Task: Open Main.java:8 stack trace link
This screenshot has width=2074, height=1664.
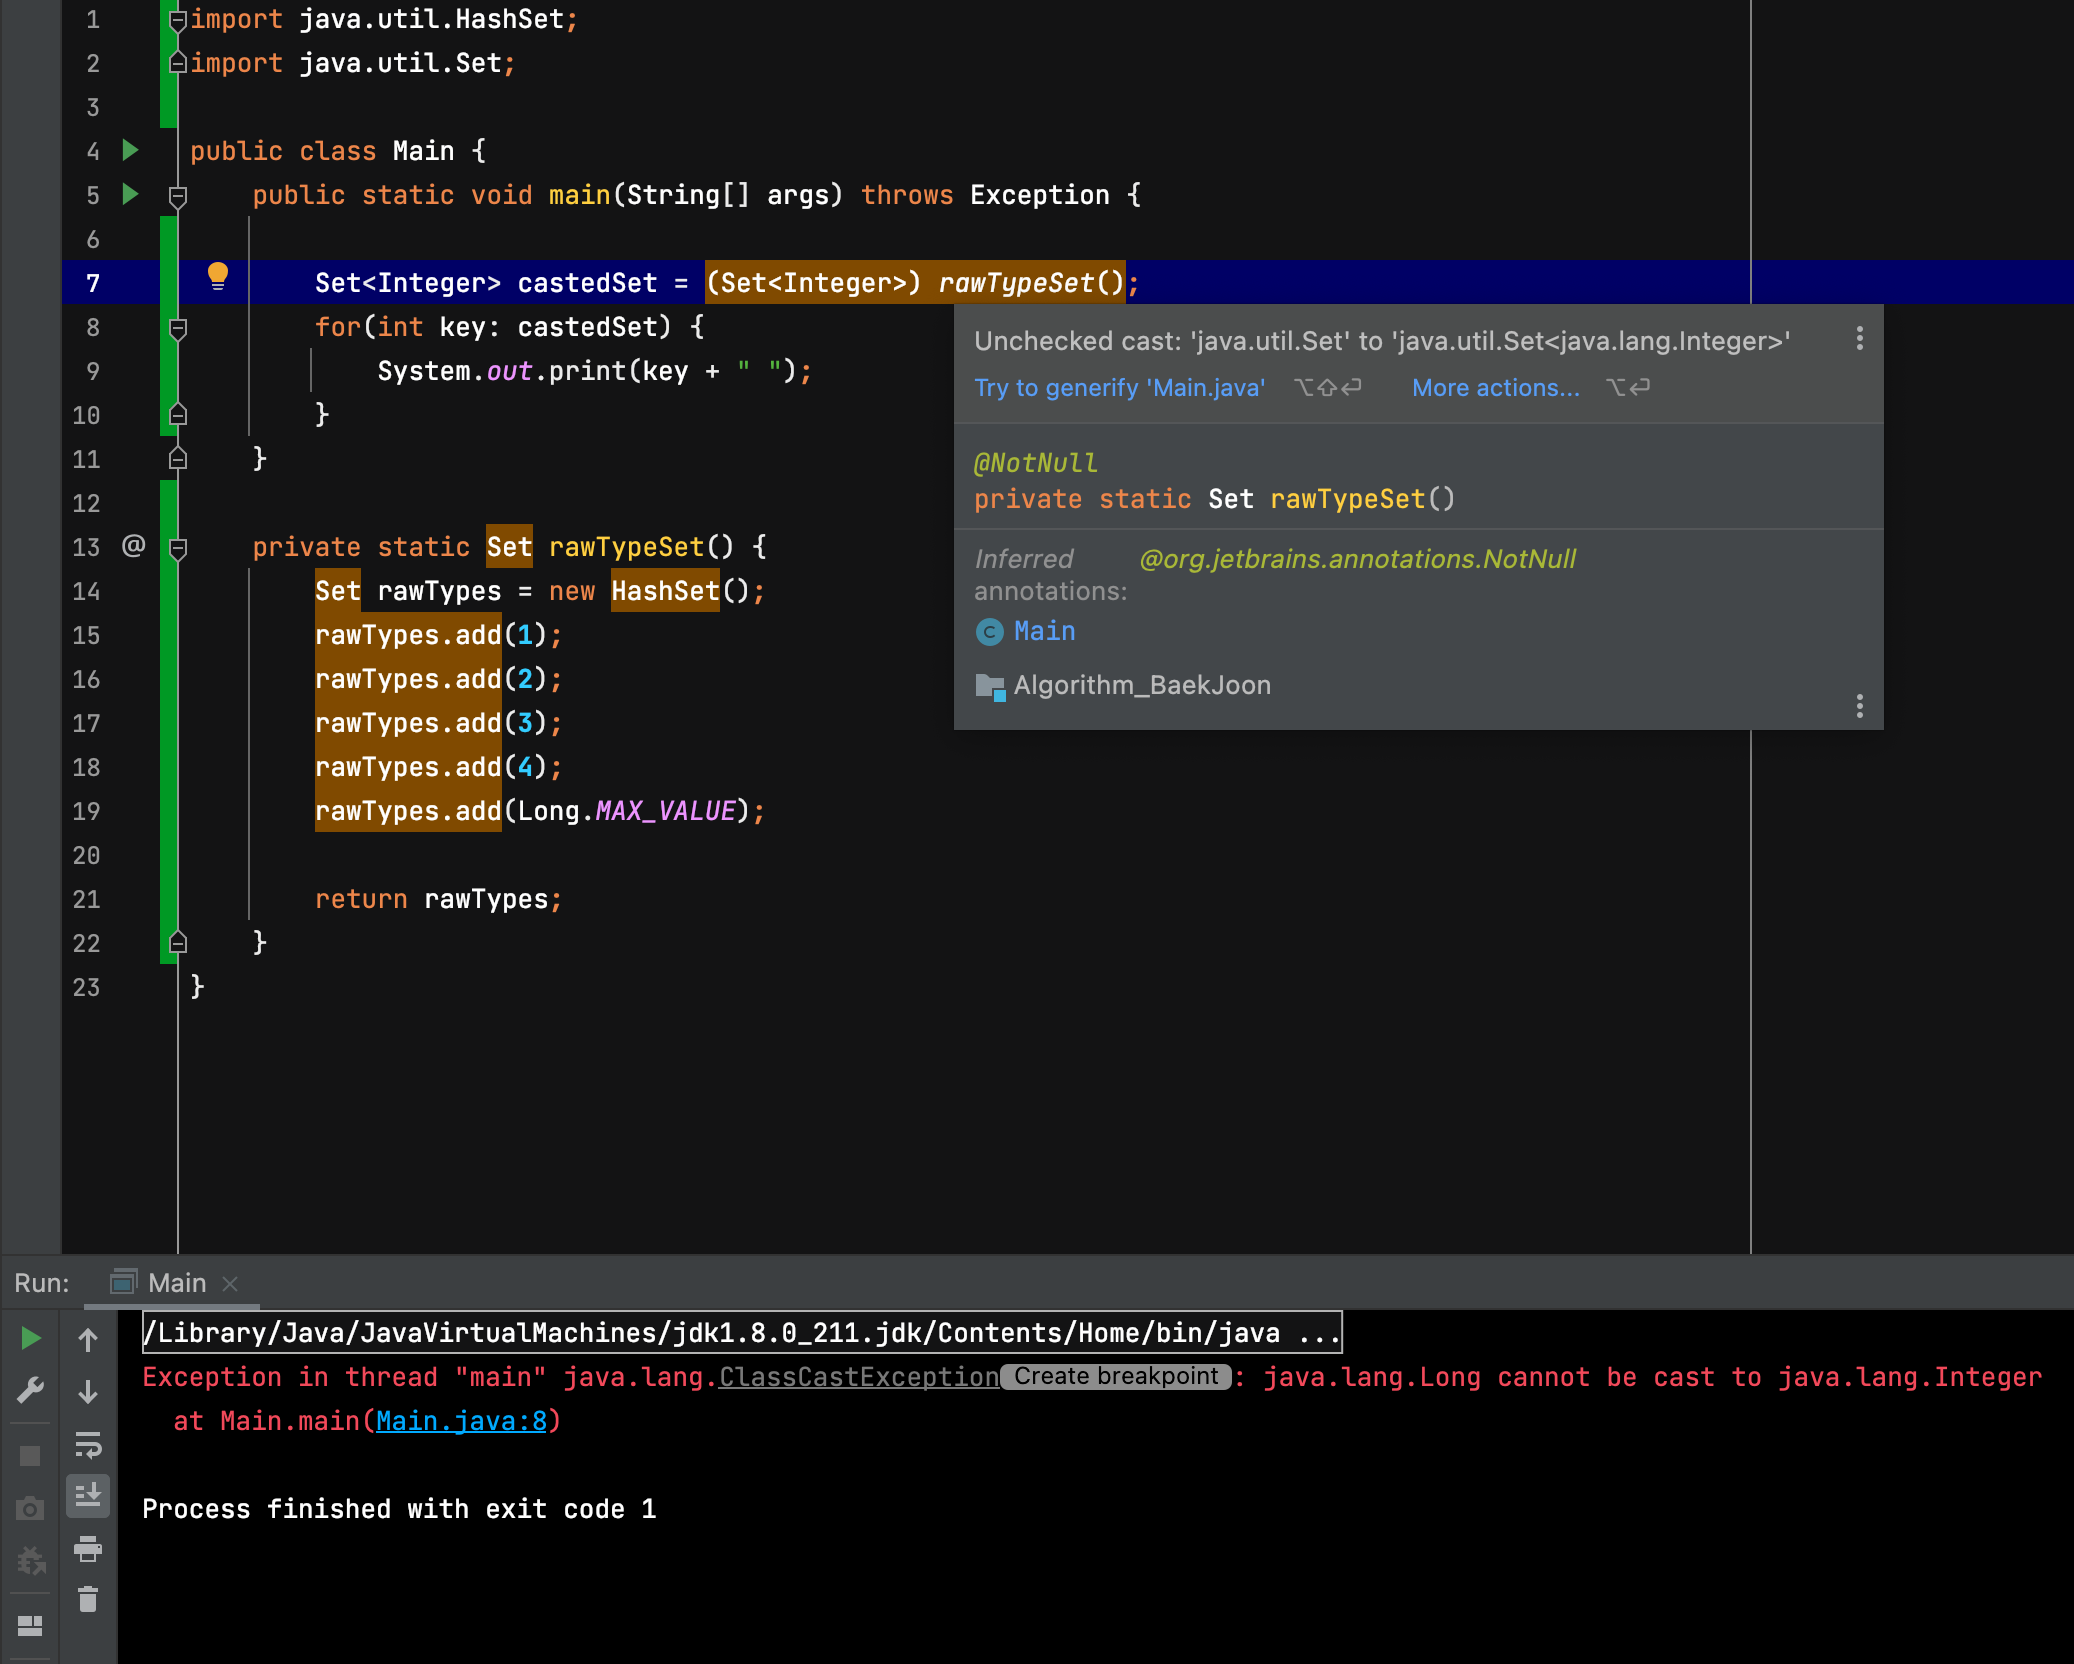Action: (x=461, y=1421)
